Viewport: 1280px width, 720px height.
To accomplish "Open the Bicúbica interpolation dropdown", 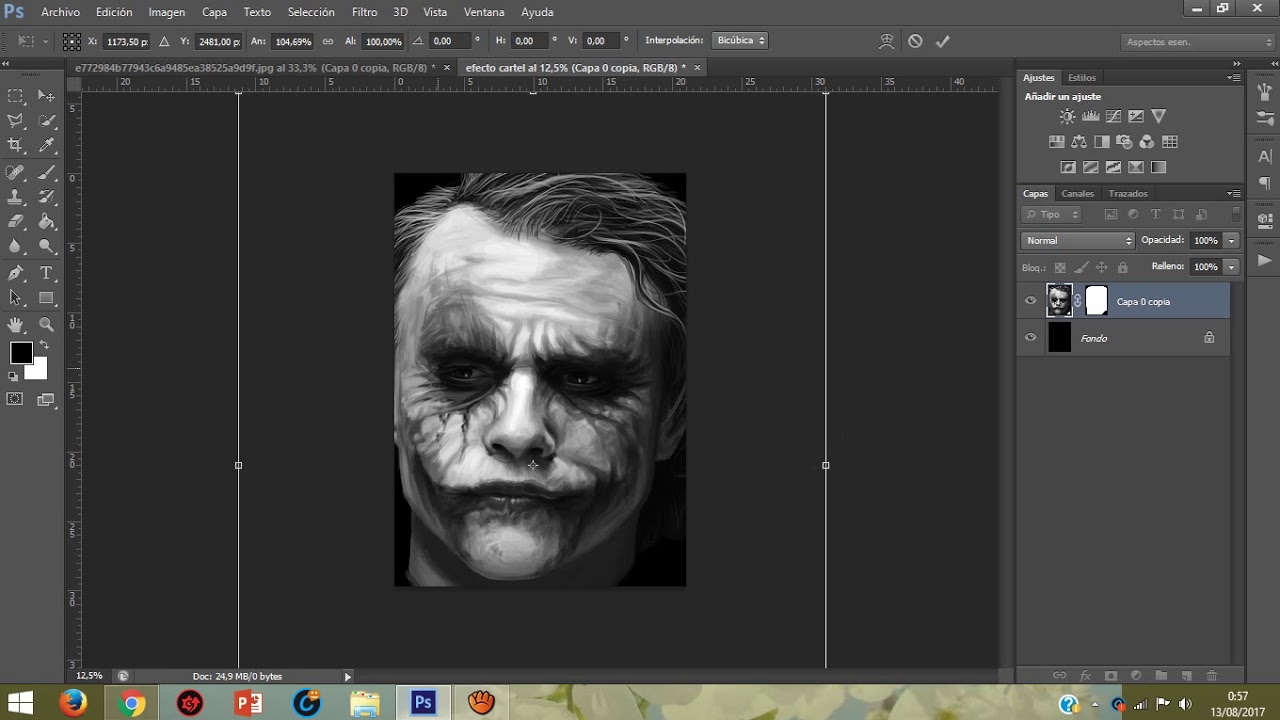I will (x=741, y=41).
